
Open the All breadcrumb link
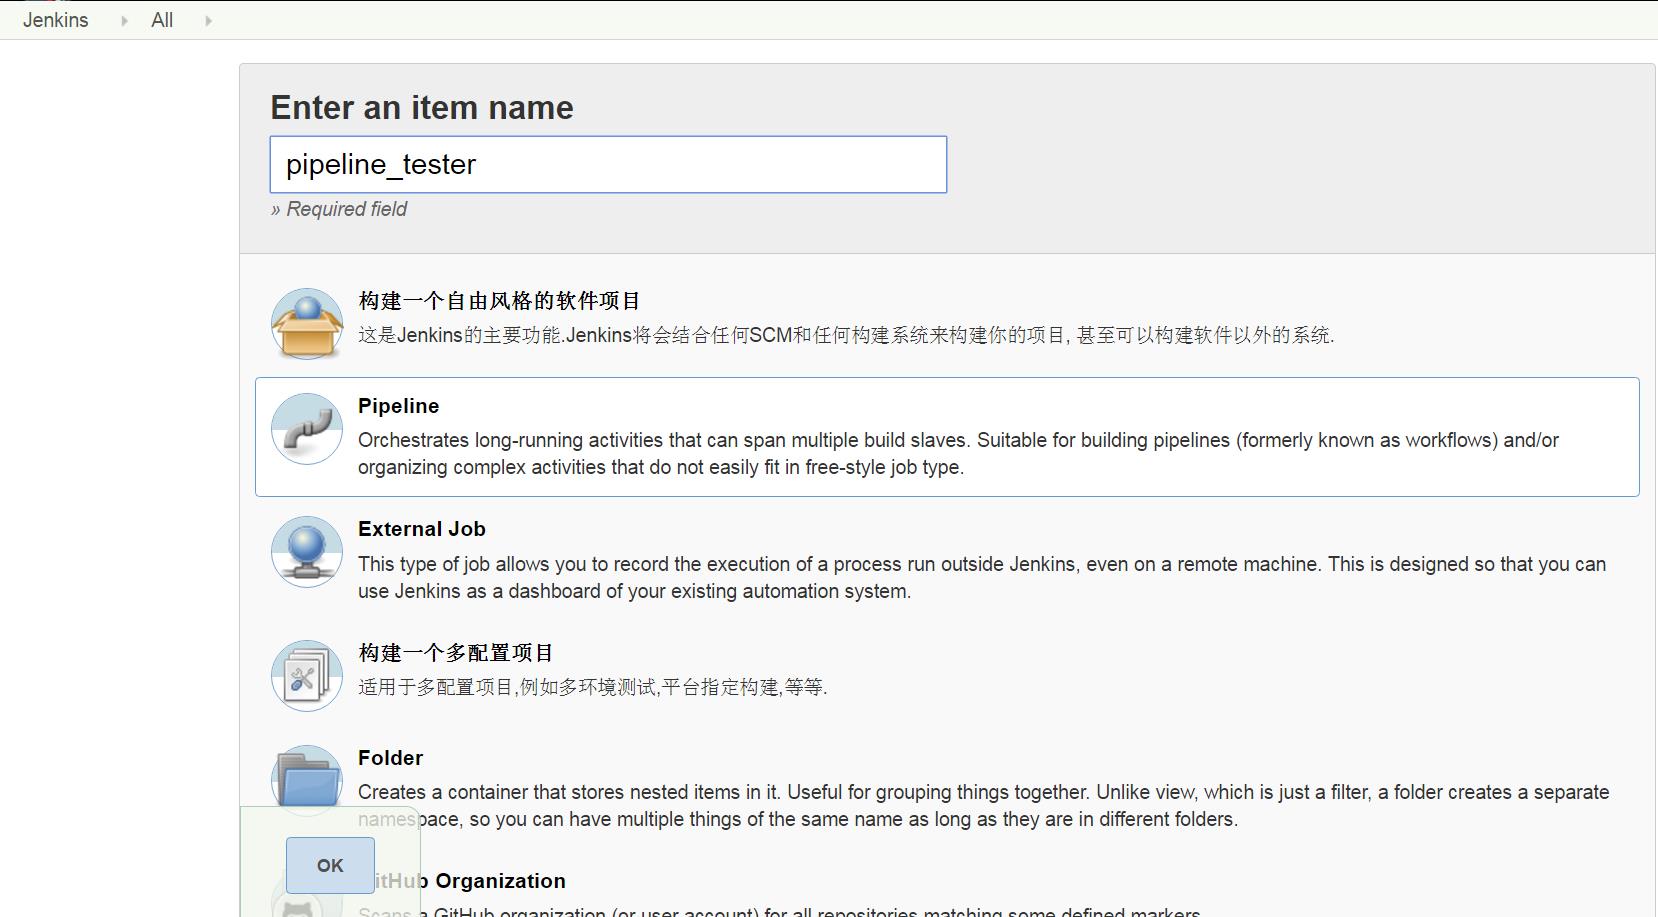click(x=162, y=20)
